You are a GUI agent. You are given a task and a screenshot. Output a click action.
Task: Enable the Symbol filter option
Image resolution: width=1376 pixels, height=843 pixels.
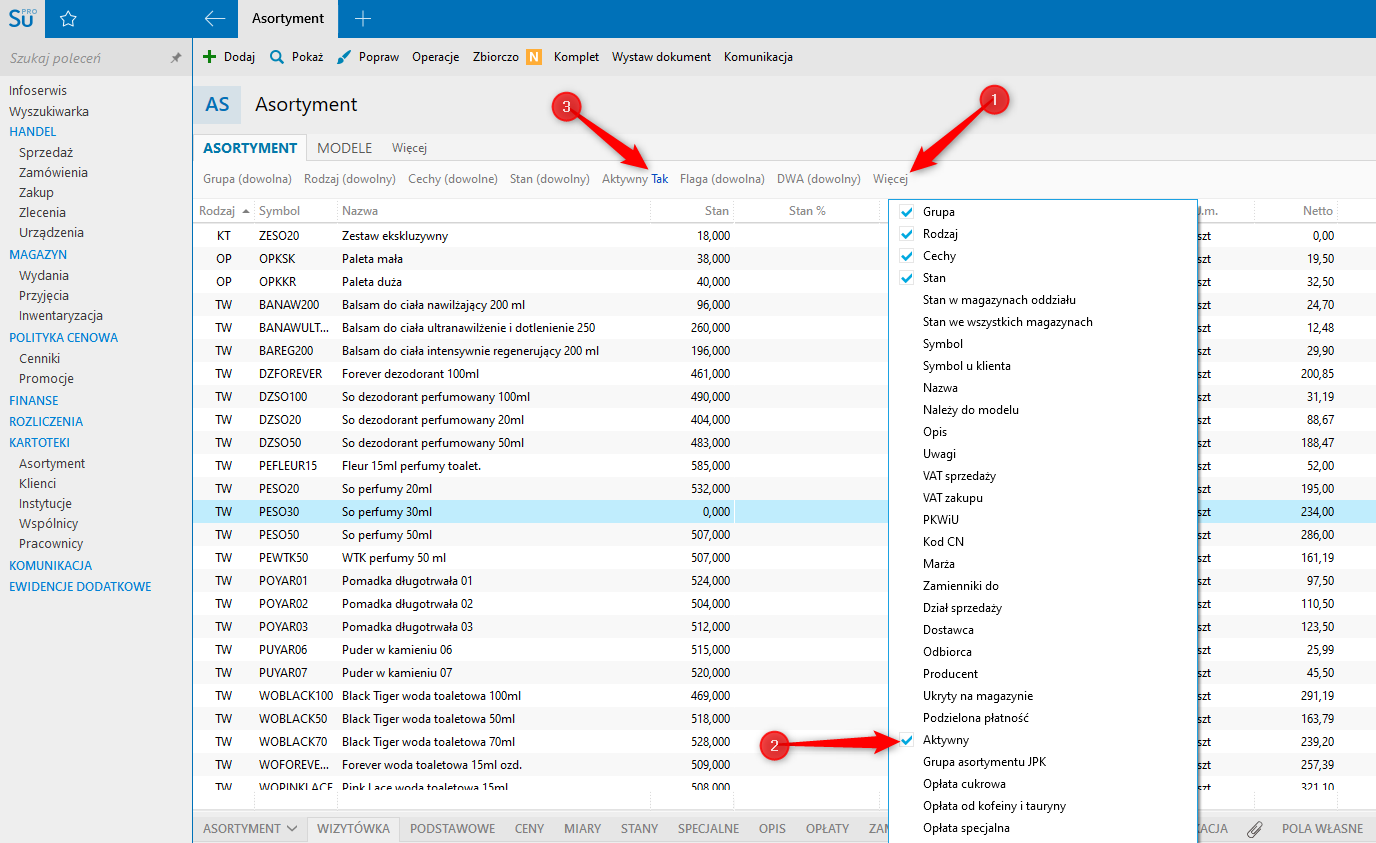943,344
